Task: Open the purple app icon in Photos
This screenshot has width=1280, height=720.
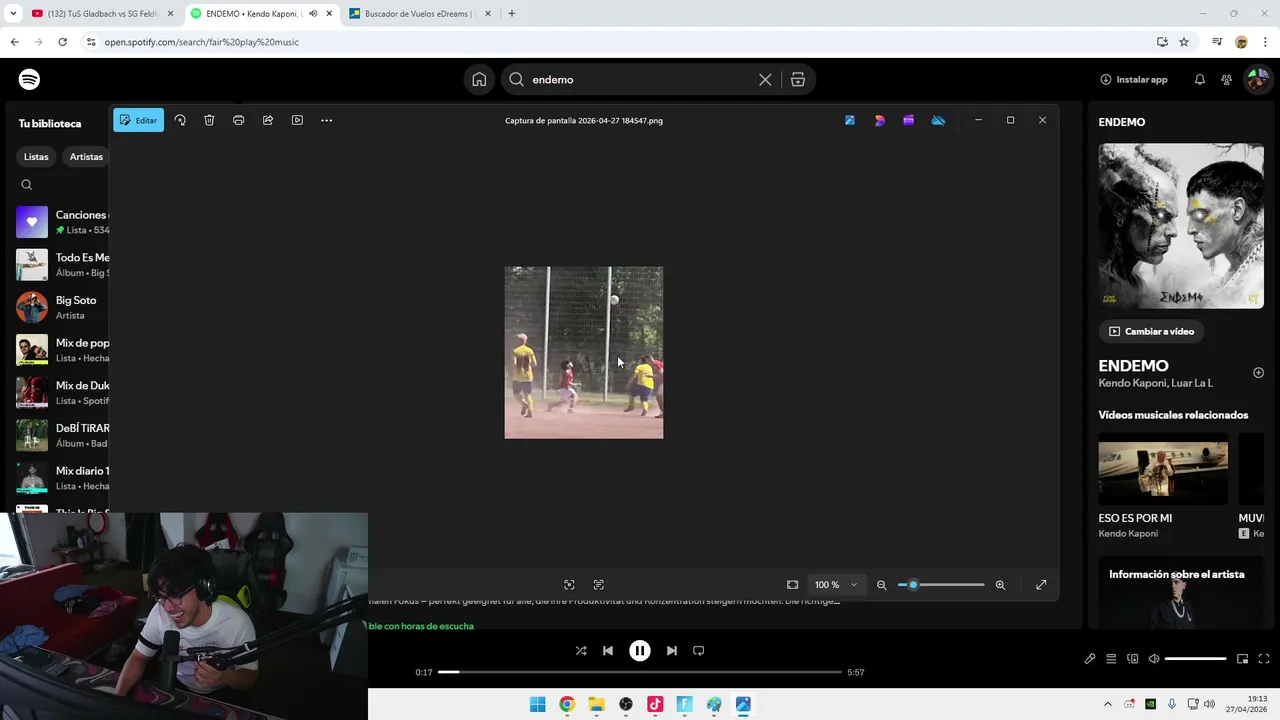Action: tap(908, 120)
